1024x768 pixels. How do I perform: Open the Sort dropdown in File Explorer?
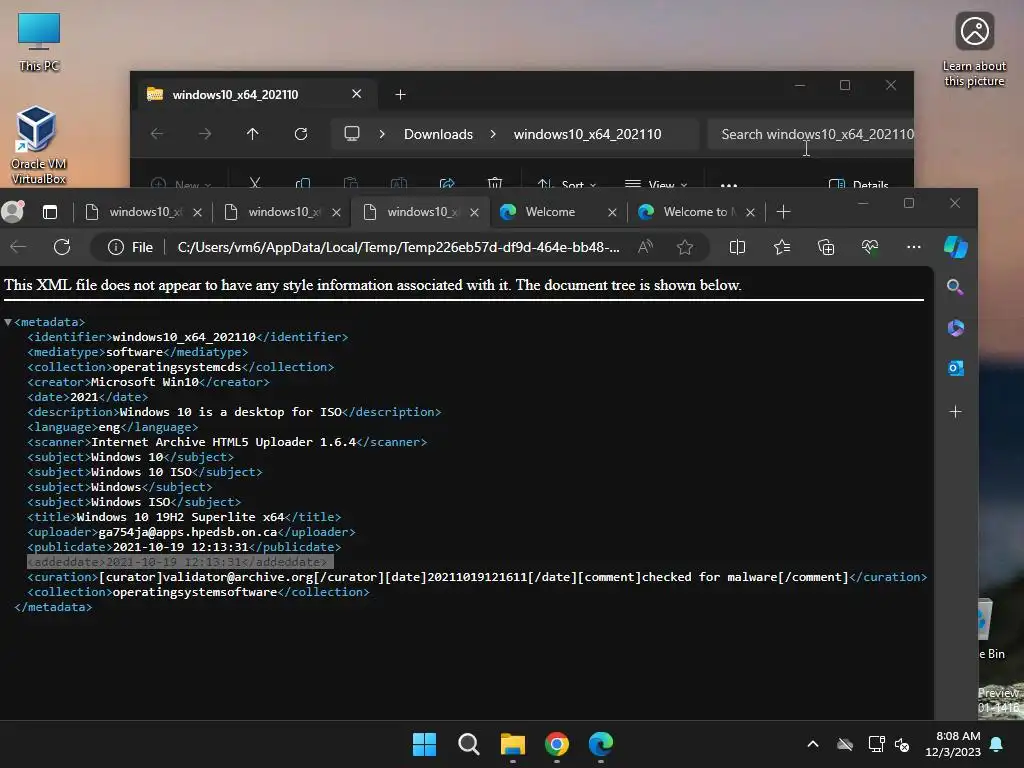pyautogui.click(x=566, y=183)
